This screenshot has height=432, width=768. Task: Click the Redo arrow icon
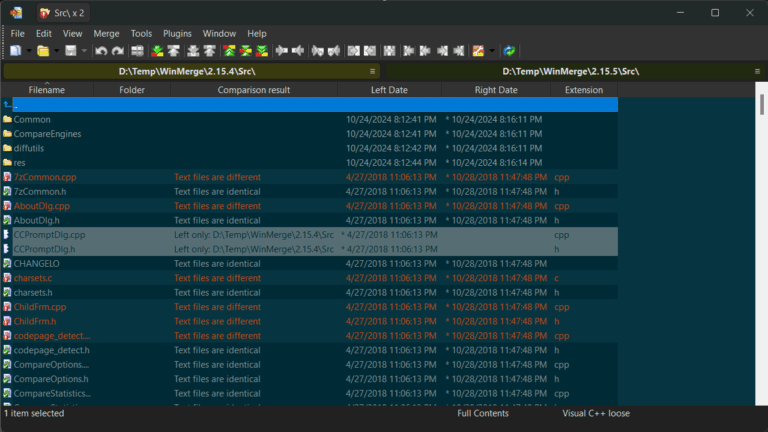point(118,51)
